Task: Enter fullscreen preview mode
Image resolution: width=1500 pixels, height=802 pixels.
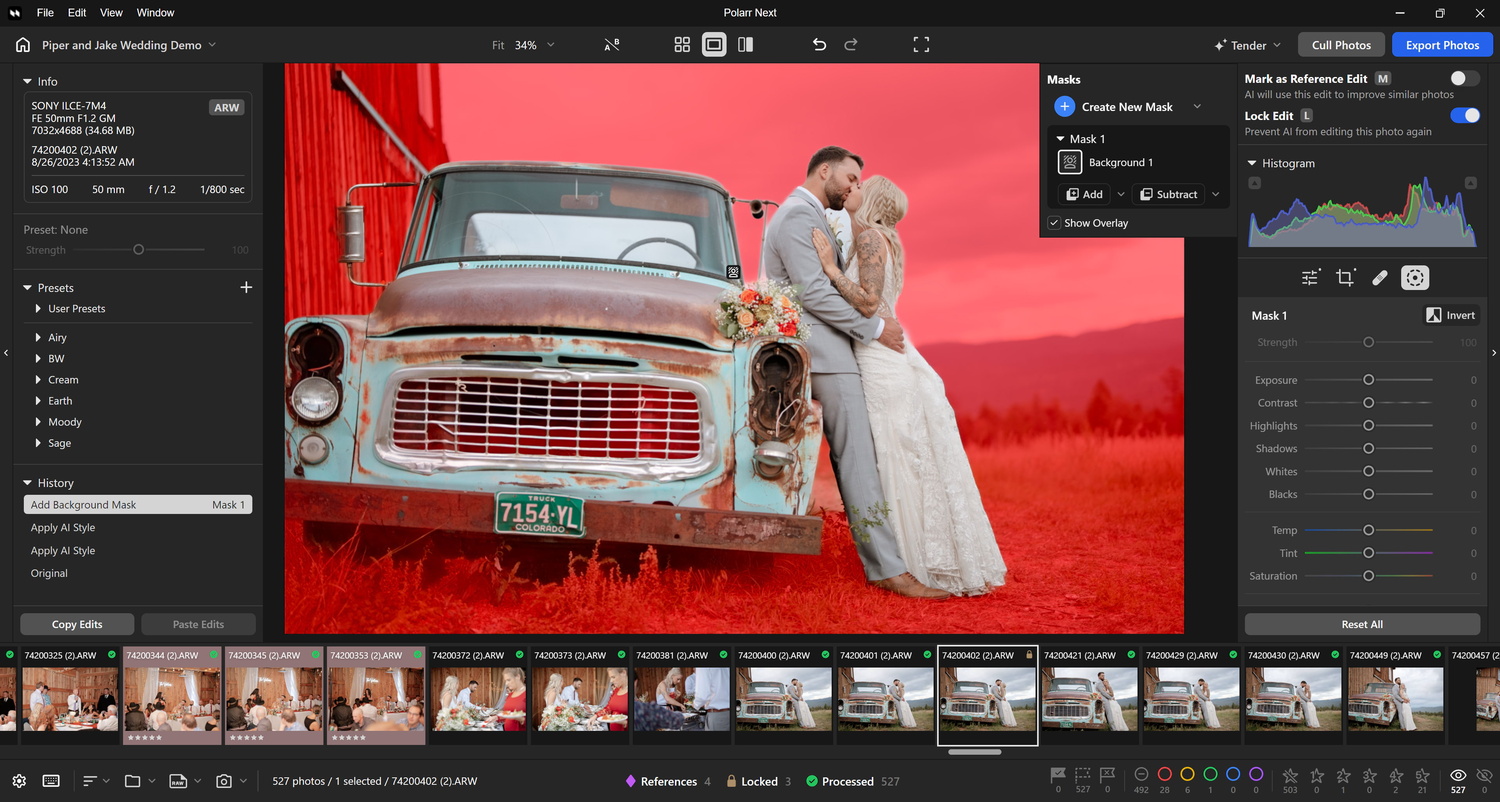Action: click(921, 45)
